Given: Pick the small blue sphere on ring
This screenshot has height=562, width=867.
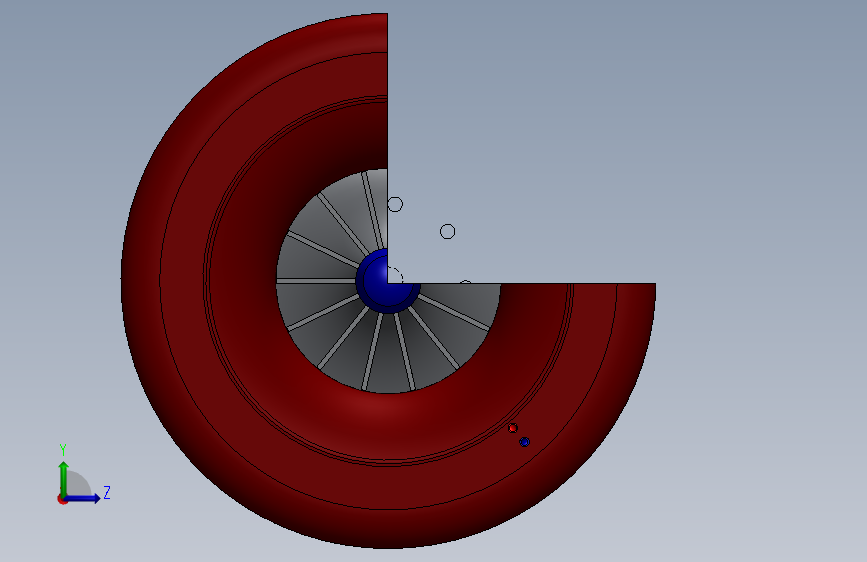Looking at the screenshot, I should 525,442.
